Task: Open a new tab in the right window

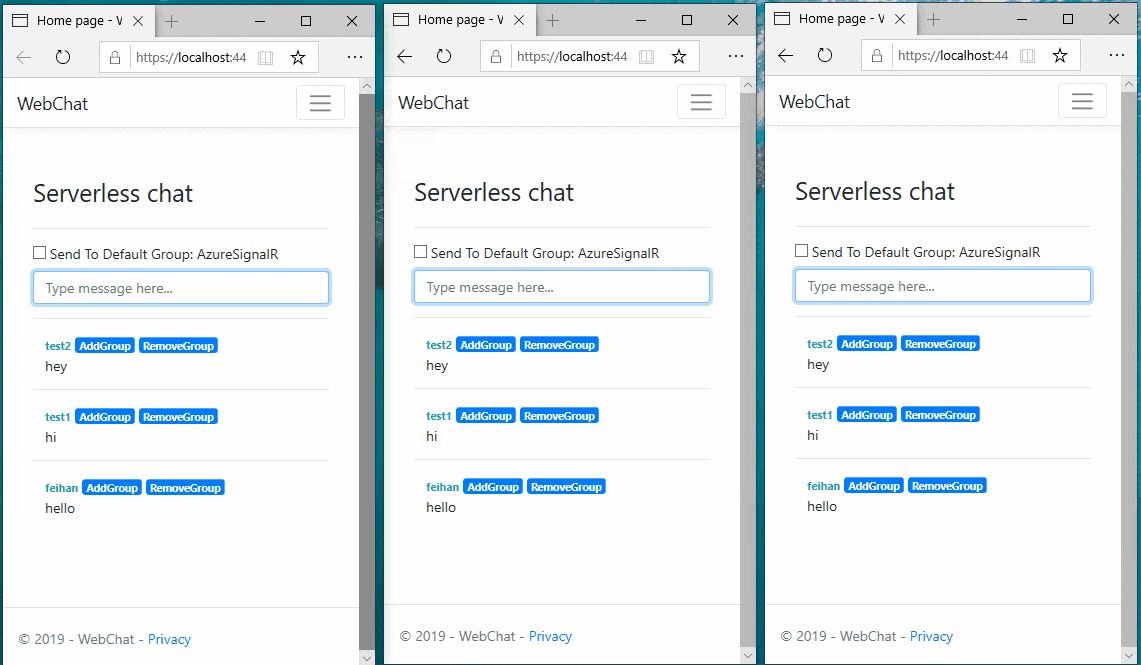Action: click(934, 20)
